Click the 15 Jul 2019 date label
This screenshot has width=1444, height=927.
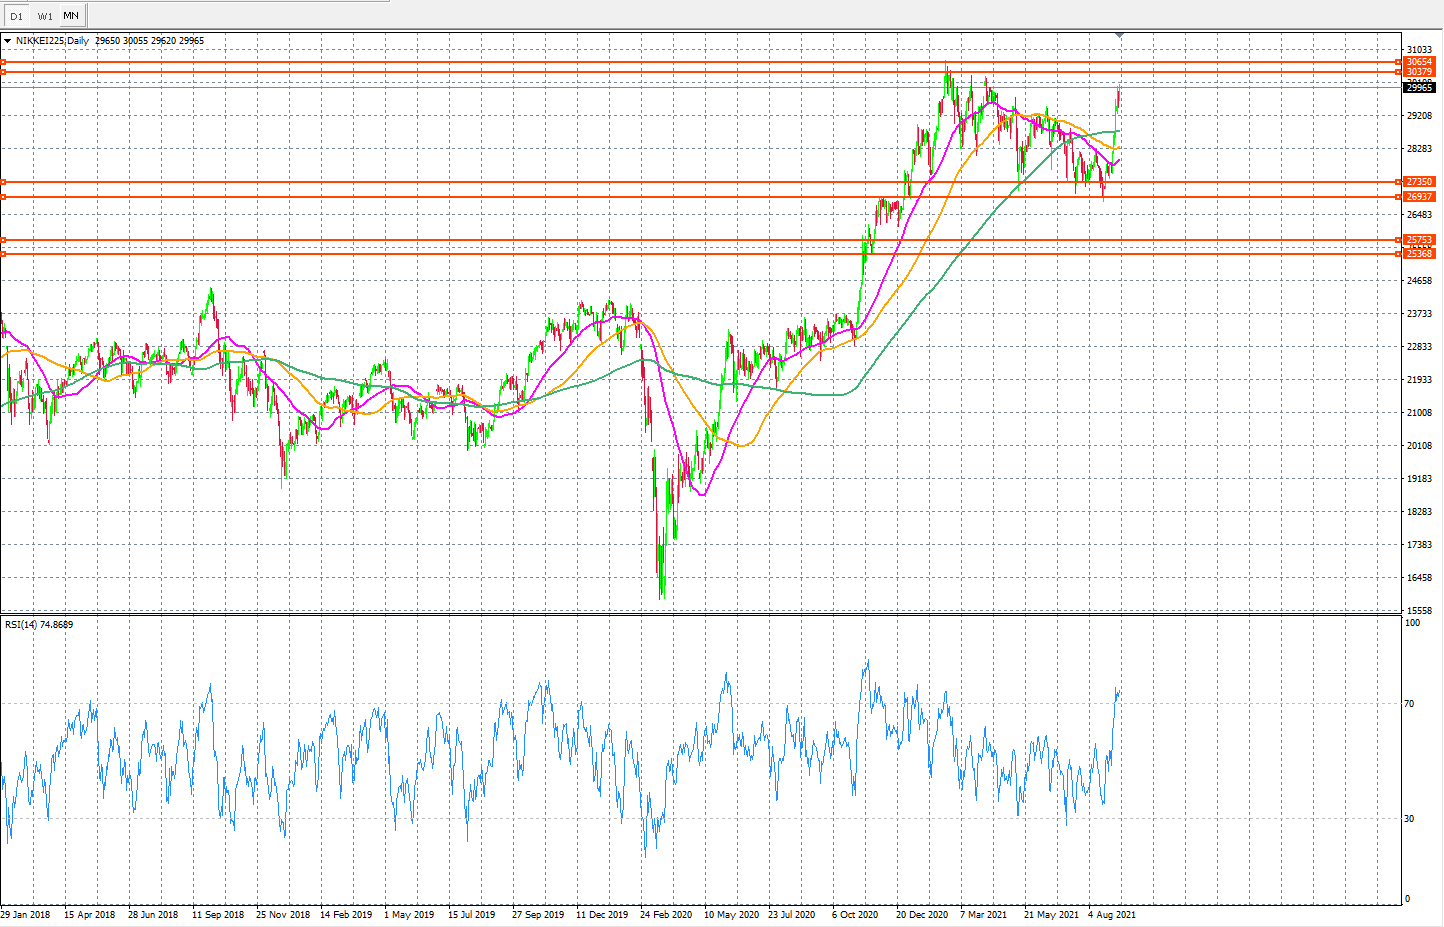click(472, 914)
